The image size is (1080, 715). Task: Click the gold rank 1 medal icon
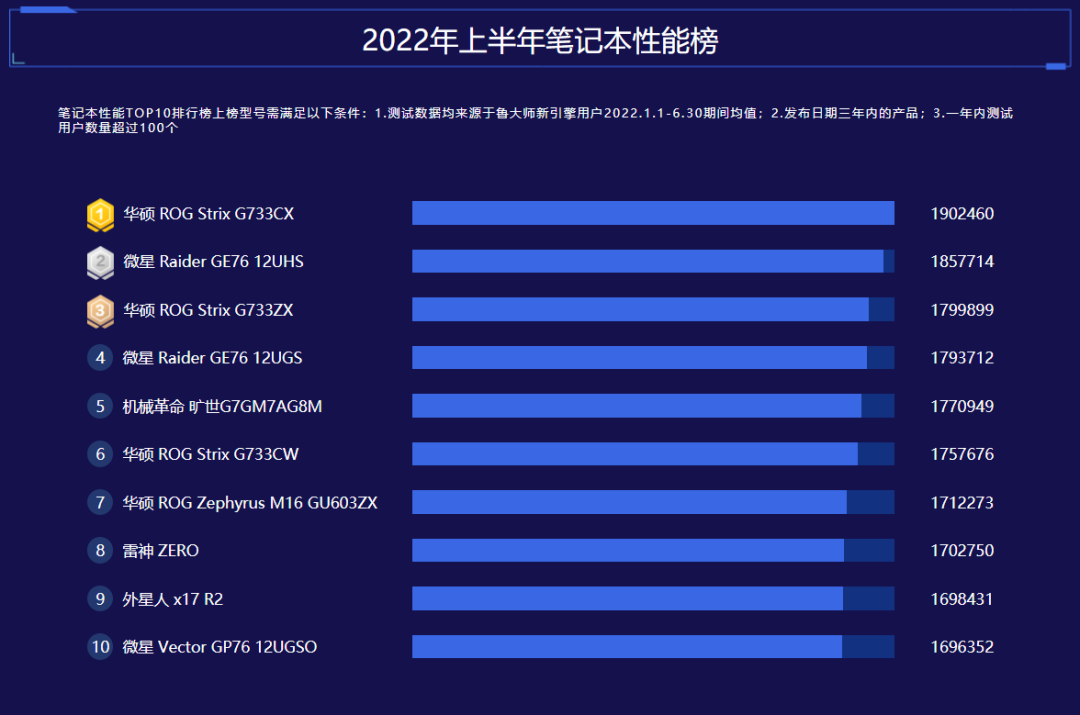tap(101, 214)
